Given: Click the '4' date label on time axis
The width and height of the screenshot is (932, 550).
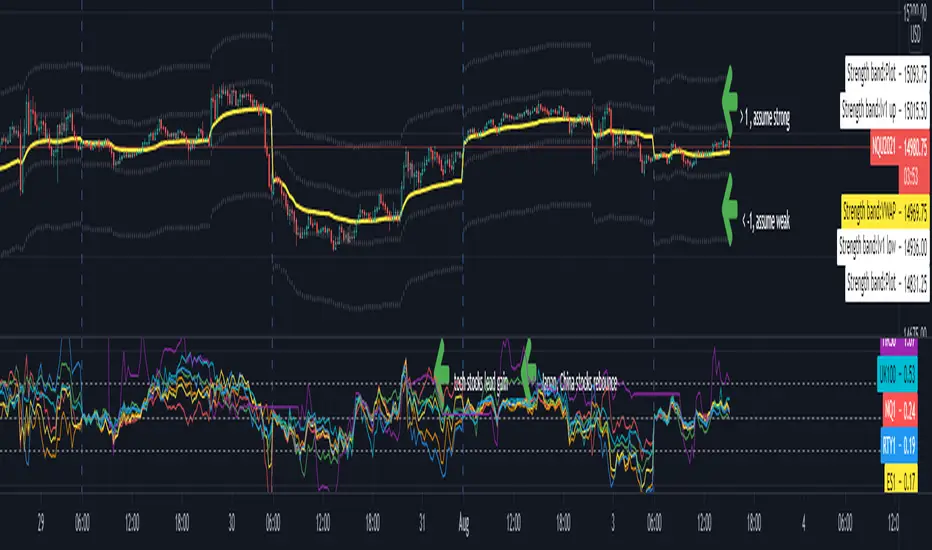Looking at the screenshot, I should 804,522.
